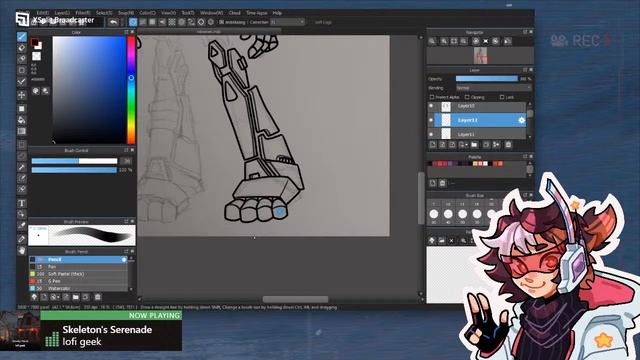Open Layer12 settings gear

pyautogui.click(x=521, y=120)
